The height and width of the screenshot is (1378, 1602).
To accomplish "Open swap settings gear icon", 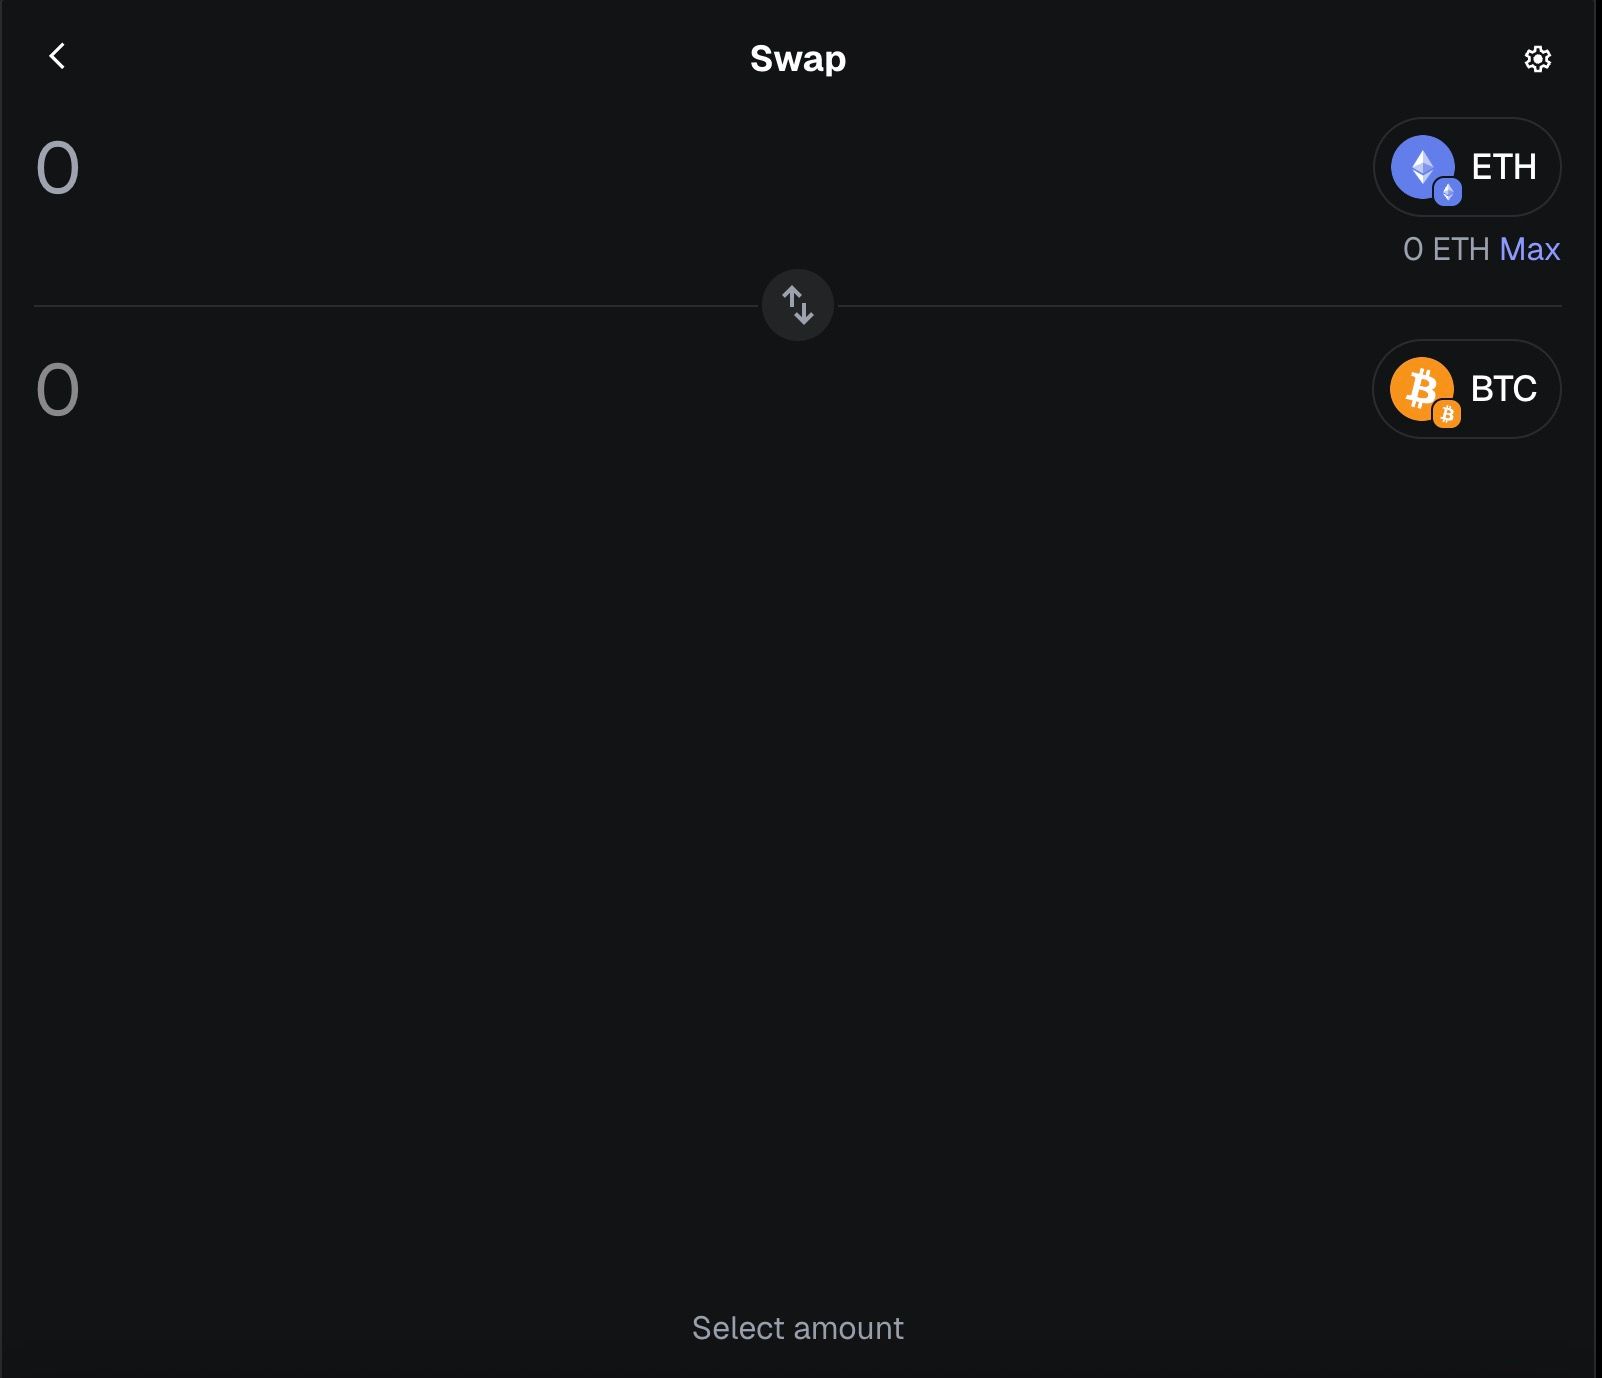I will tap(1537, 59).
